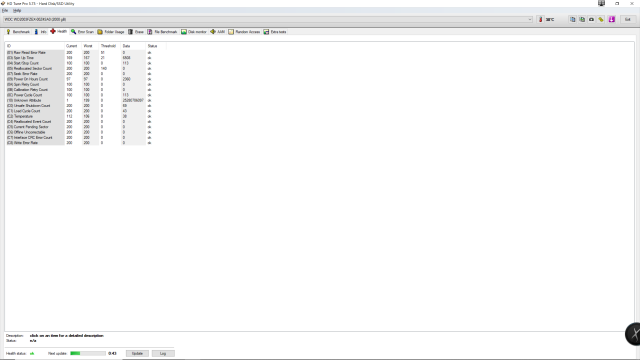This screenshot has height=360, width=640.
Task: Click the red thermometer temperature icon
Action: point(540,19)
